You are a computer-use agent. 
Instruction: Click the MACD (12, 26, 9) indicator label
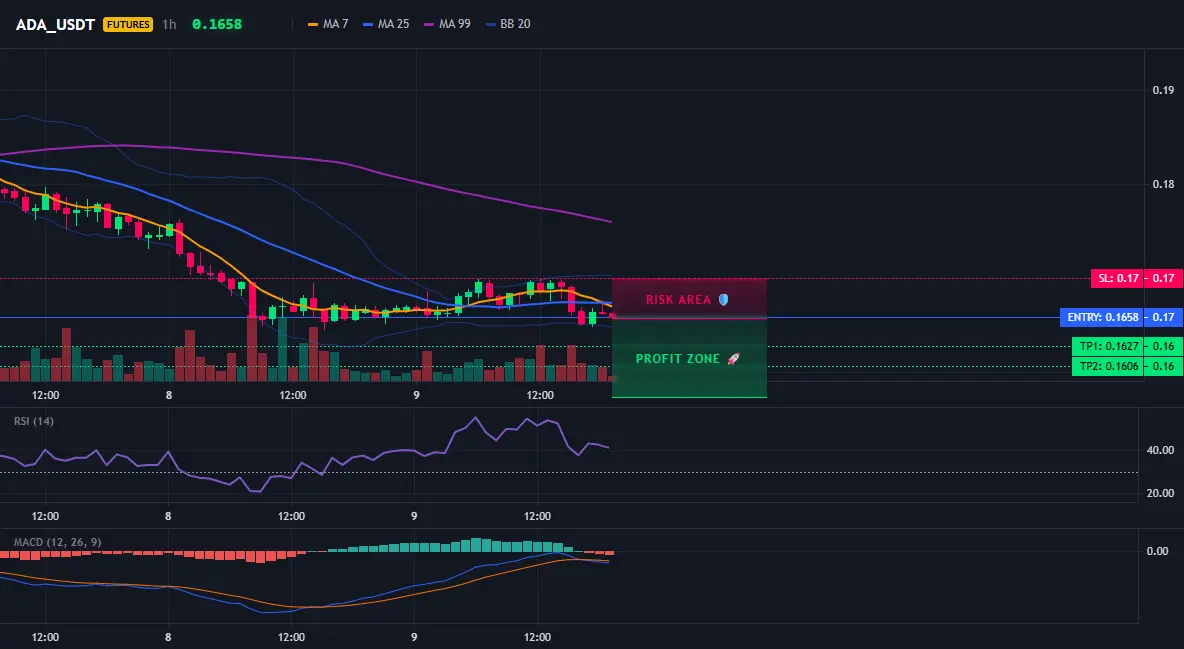tap(57, 542)
